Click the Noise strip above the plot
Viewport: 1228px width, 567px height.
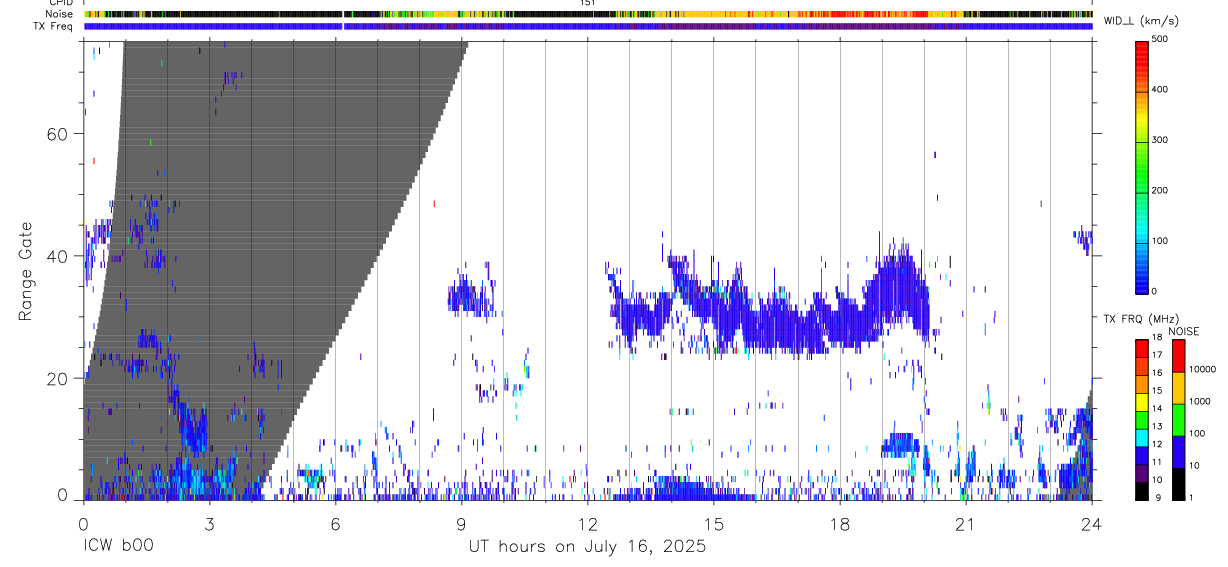[588, 14]
